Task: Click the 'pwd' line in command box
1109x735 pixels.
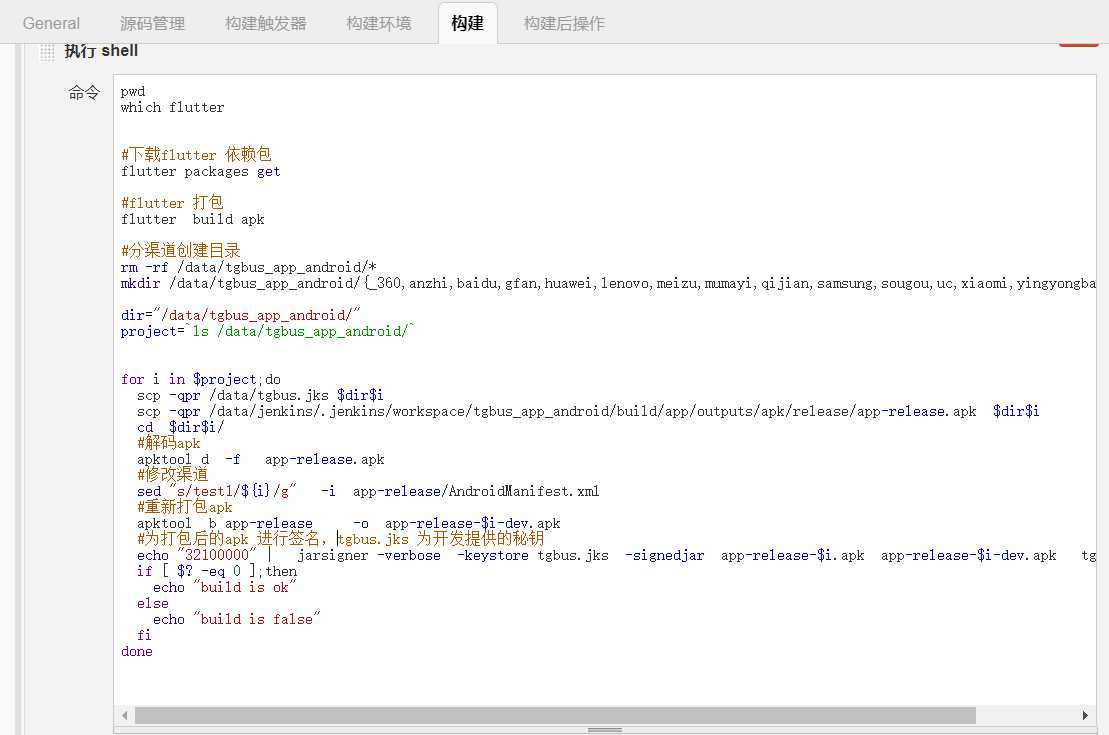Action: pos(133,91)
